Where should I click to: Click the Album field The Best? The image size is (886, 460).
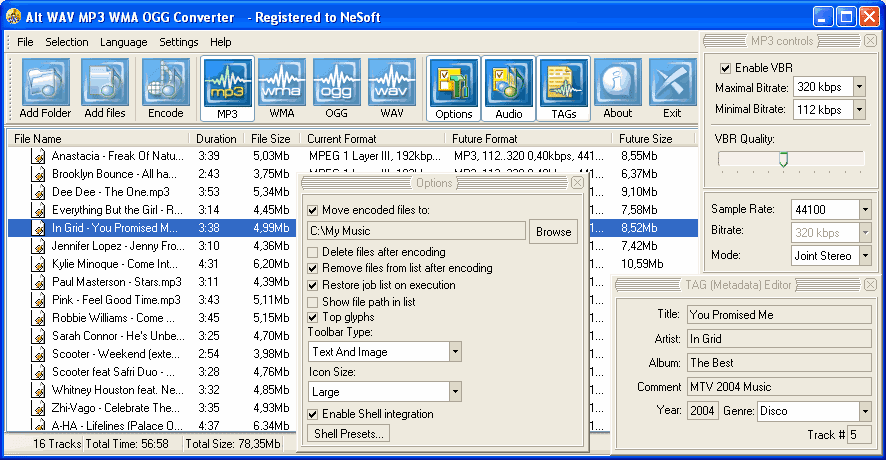tap(779, 363)
